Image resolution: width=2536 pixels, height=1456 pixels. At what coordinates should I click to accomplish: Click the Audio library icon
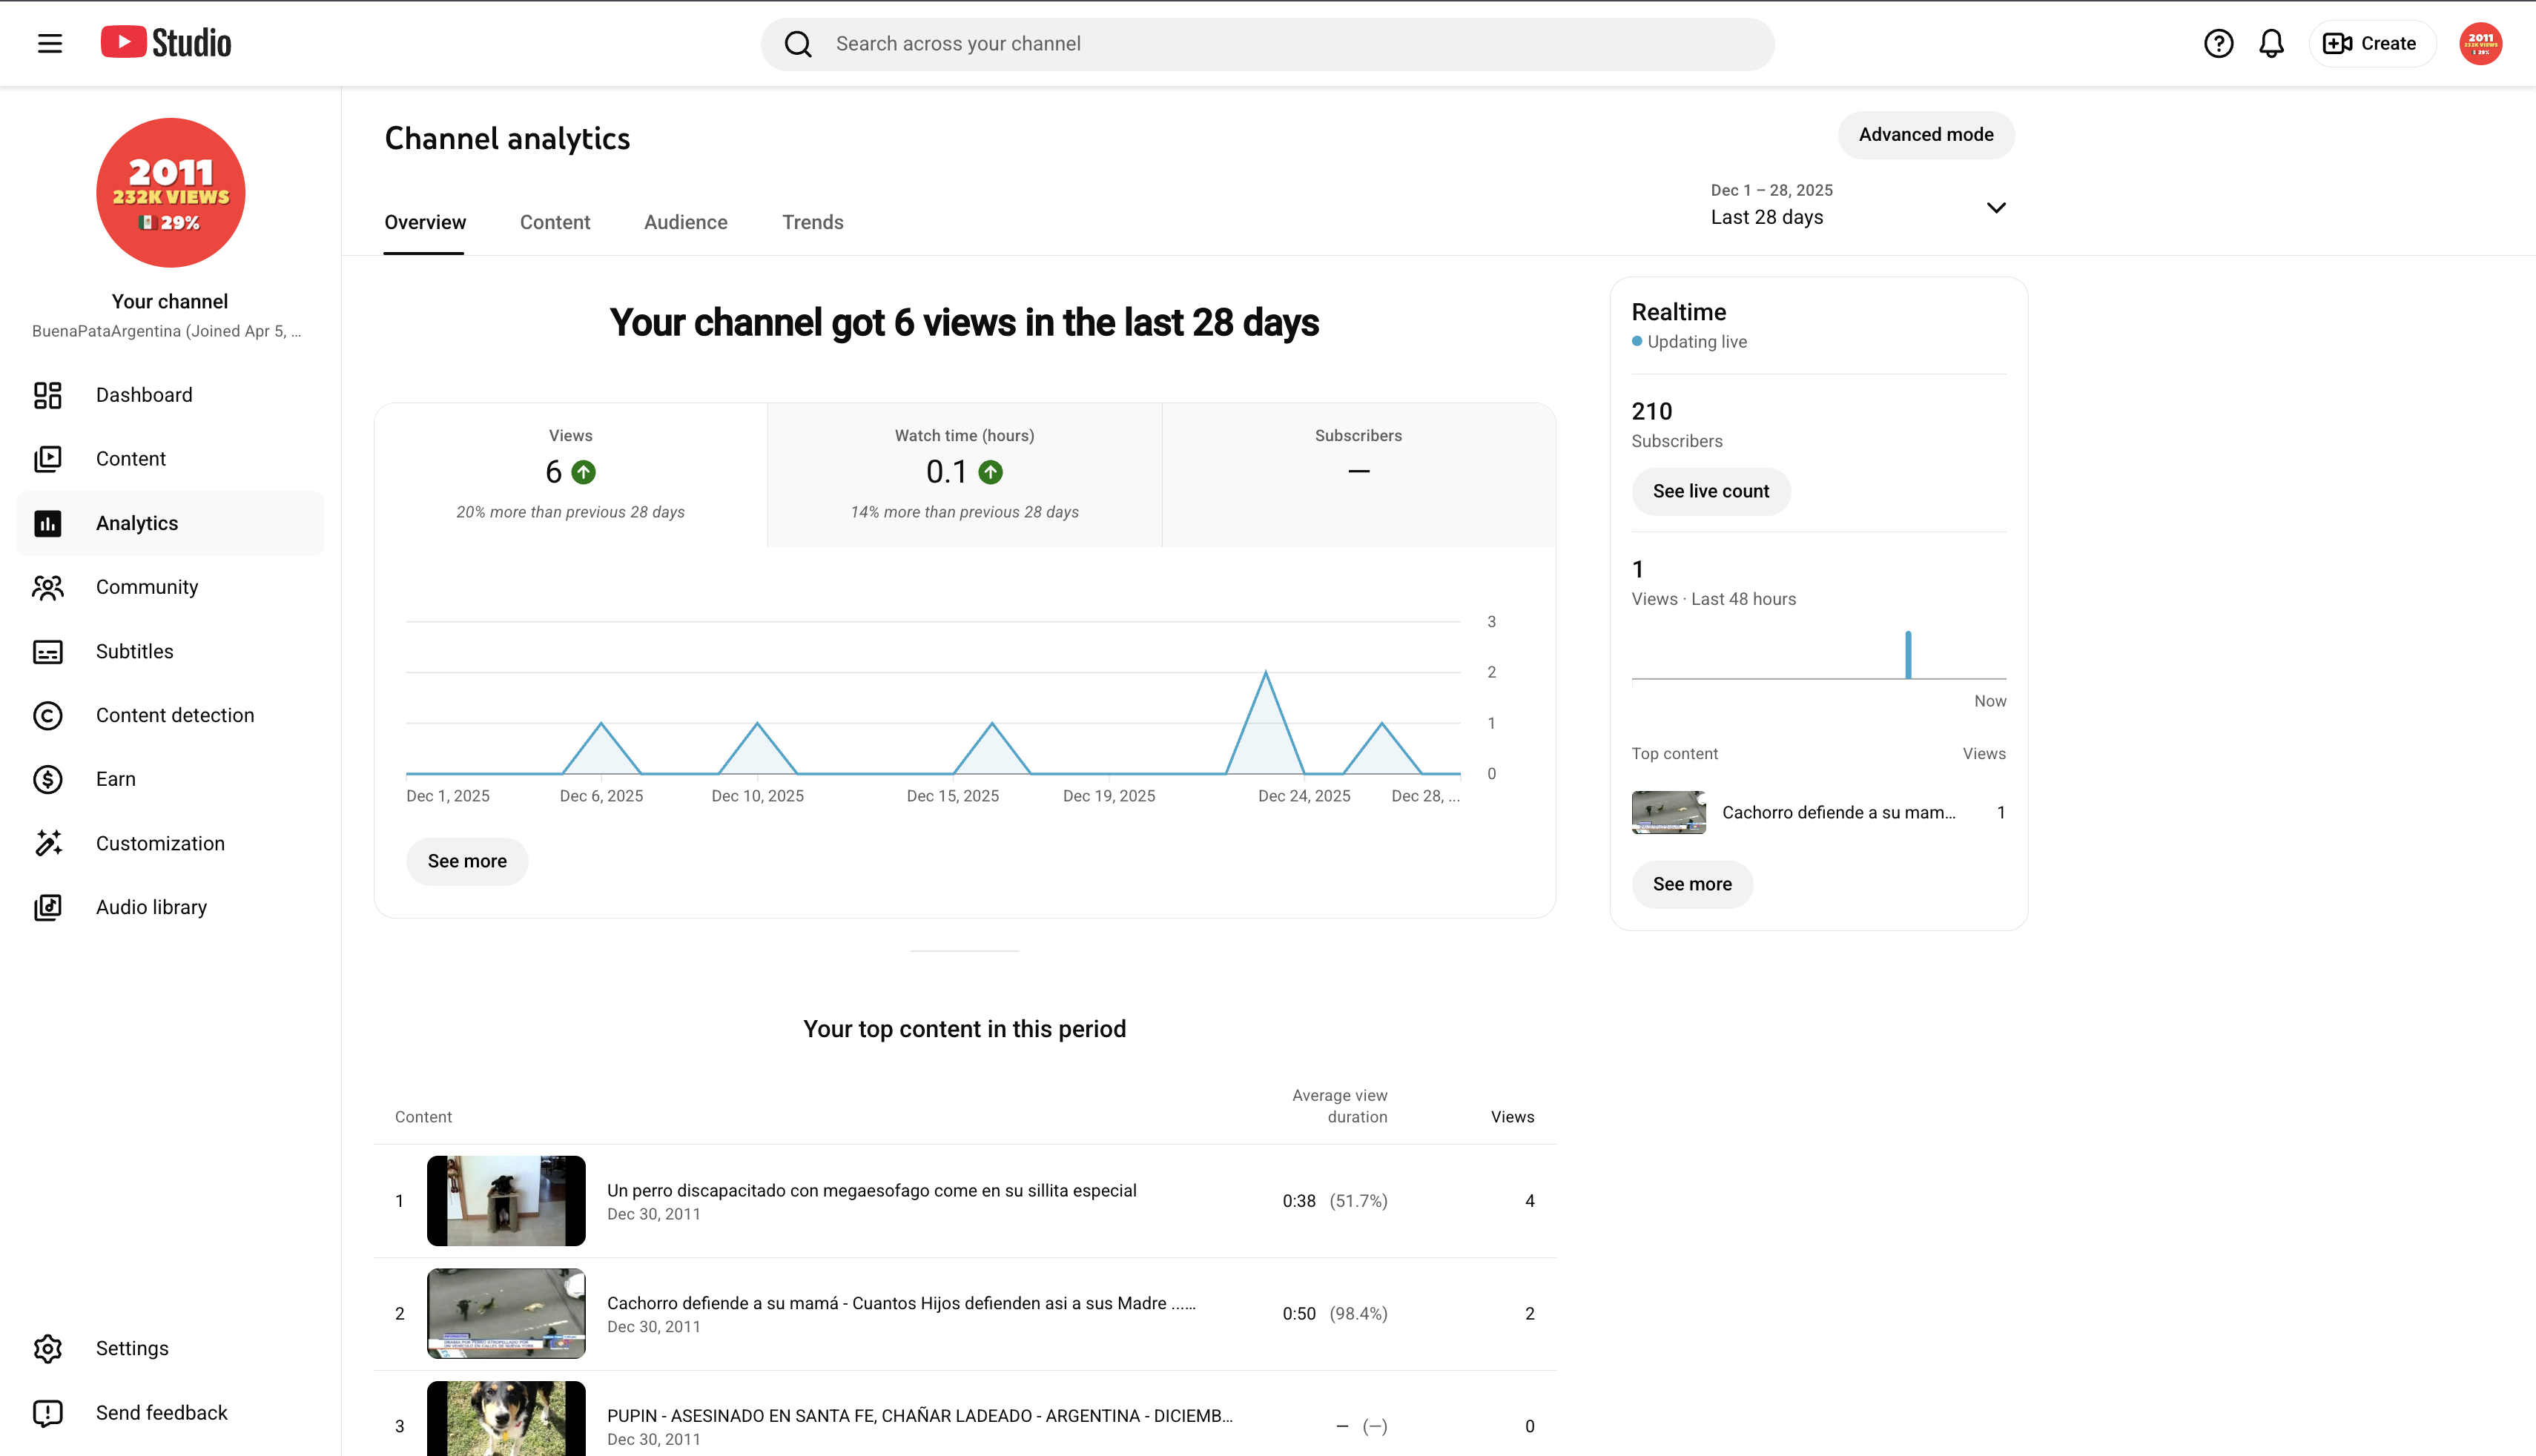point(48,907)
